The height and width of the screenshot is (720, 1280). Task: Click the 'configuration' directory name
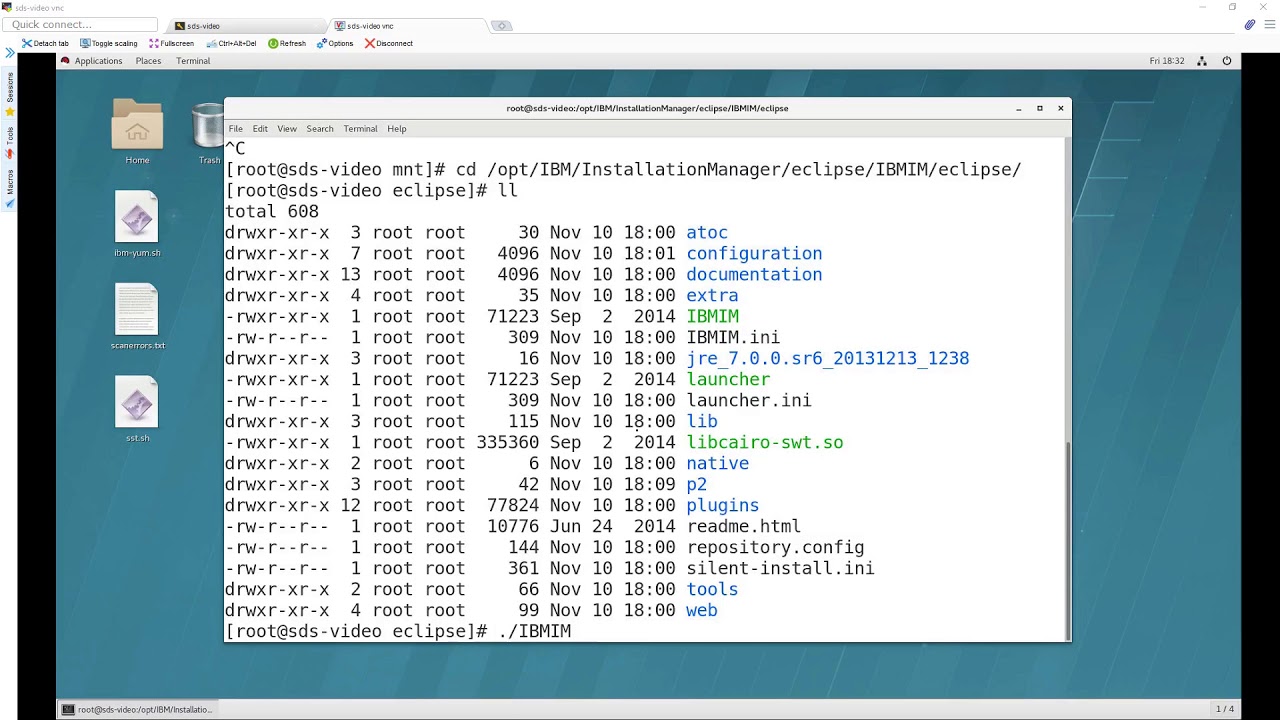(754, 254)
